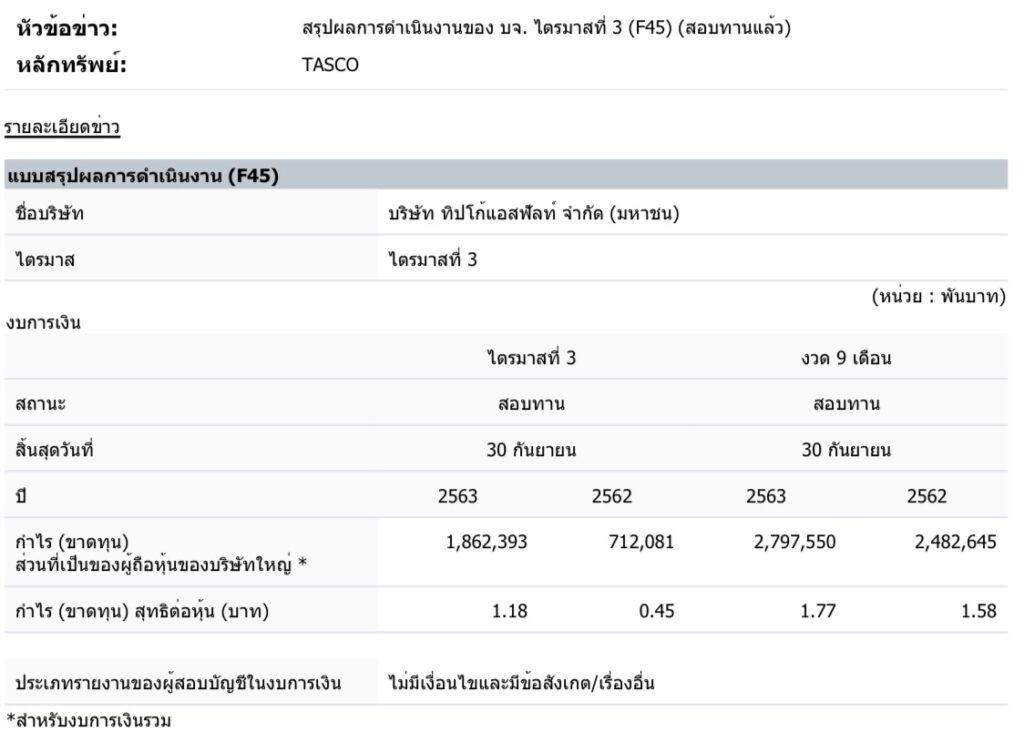Click the auditor opinion text ไม่มีเงื่อนไขและมีข้อสังเกต/เรื่องอื่น
This screenshot has height=742, width=1024.
521,684
